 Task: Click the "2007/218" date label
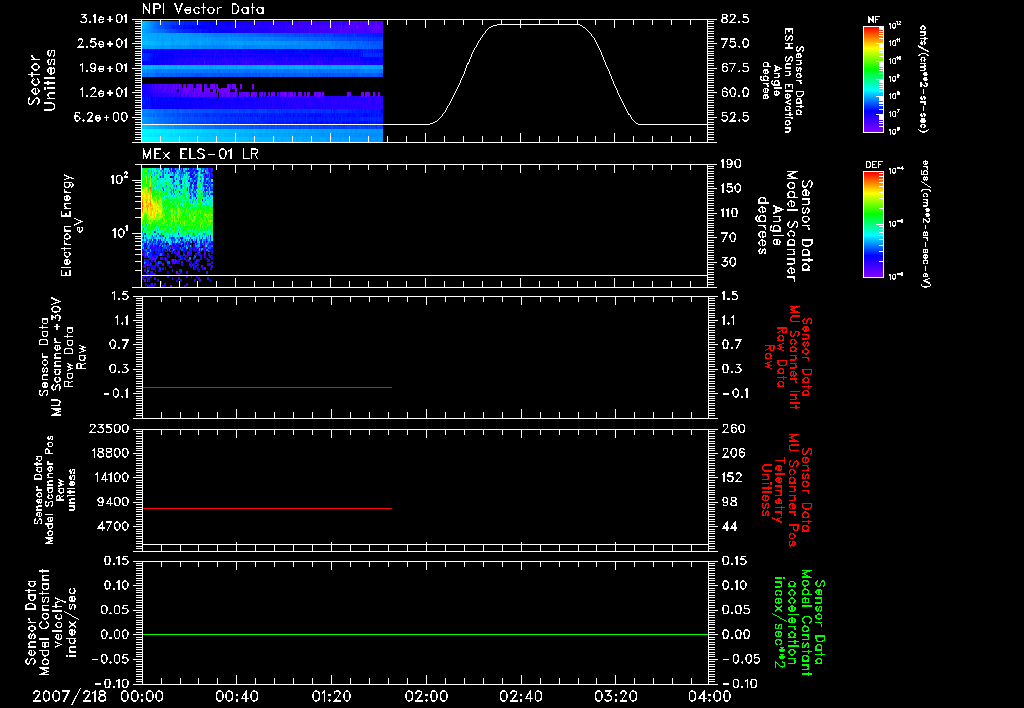tap(69, 696)
